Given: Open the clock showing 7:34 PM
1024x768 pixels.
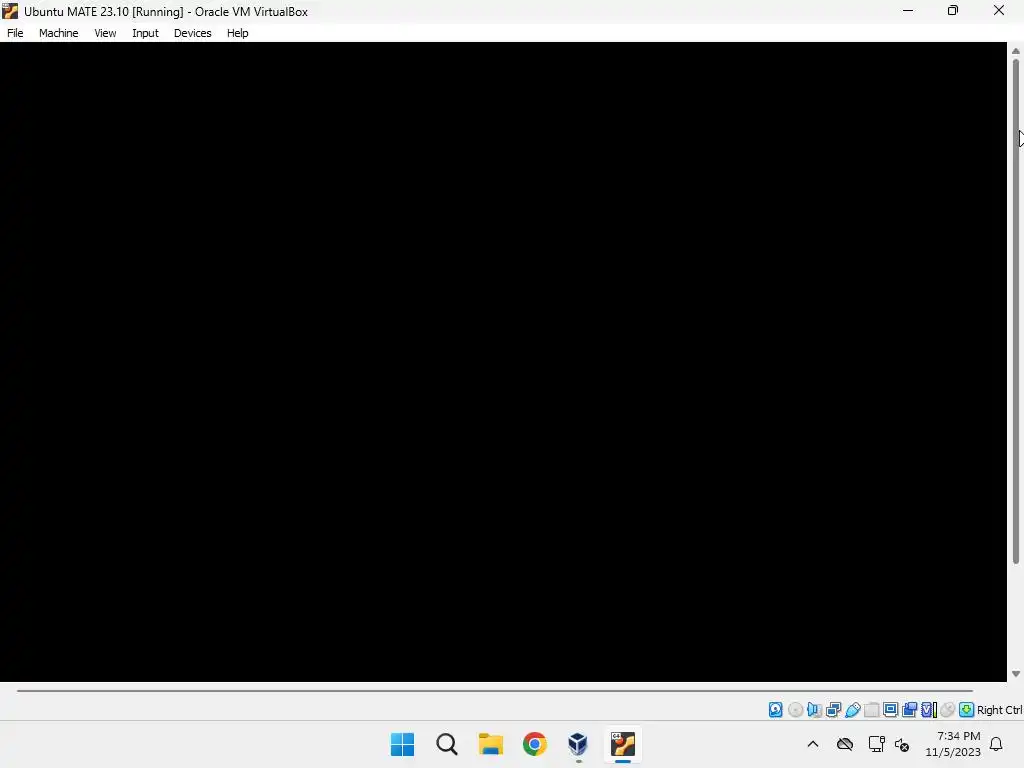Looking at the screenshot, I should pyautogui.click(x=953, y=744).
